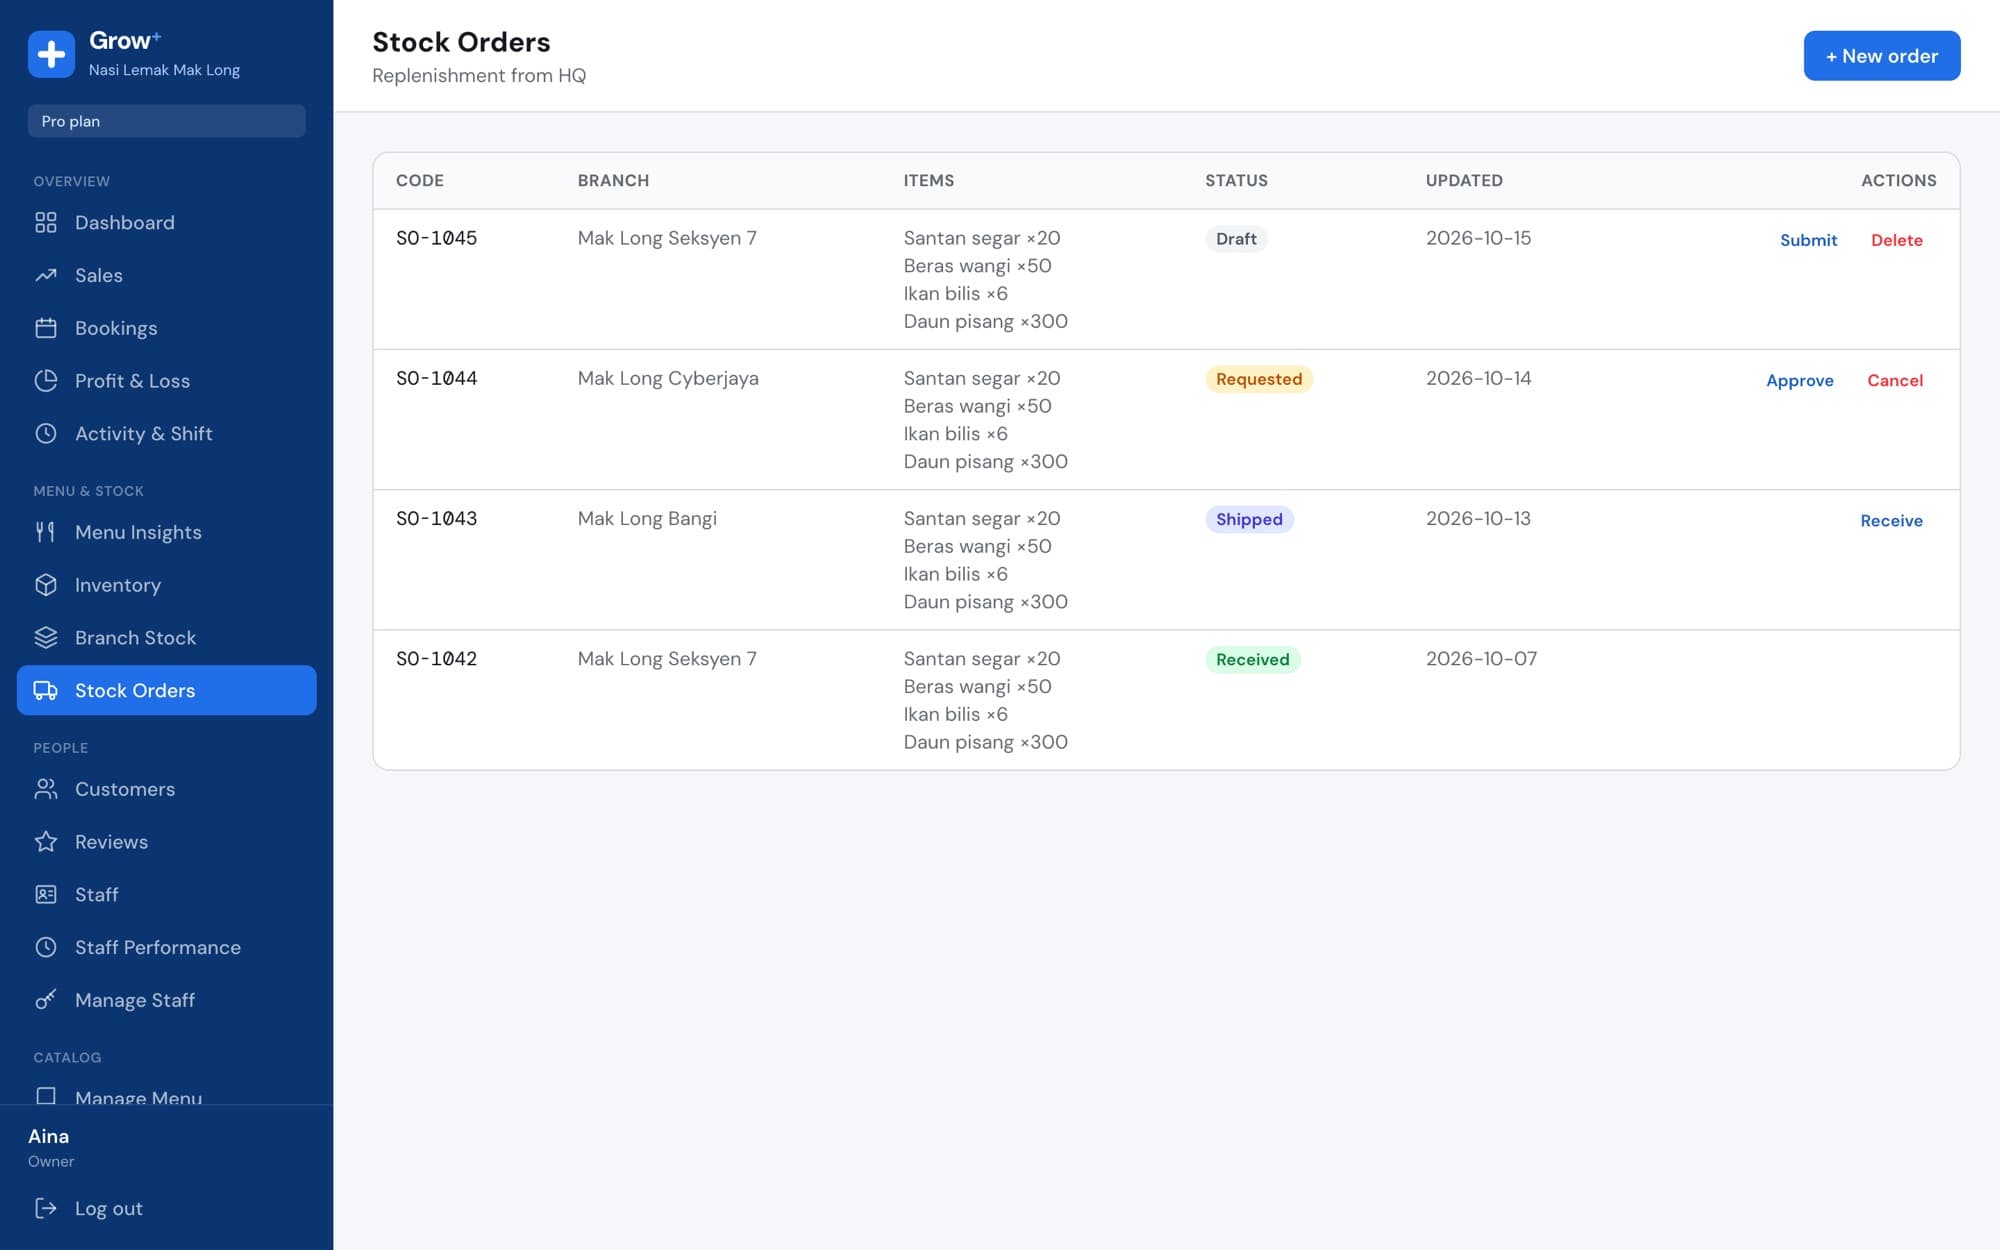Click the Mak Long Bangi branch cell
Image resolution: width=2000 pixels, height=1250 pixels.
[x=647, y=518]
